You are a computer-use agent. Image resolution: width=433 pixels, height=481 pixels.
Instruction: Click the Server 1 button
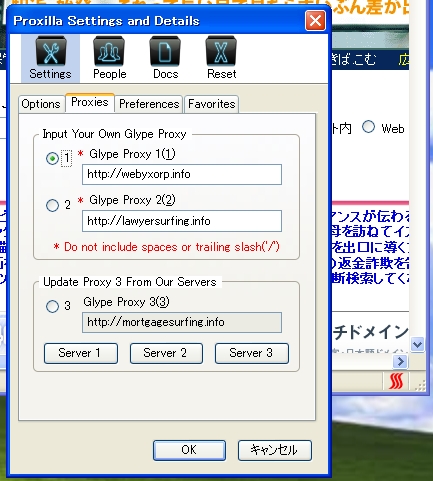pos(81,353)
